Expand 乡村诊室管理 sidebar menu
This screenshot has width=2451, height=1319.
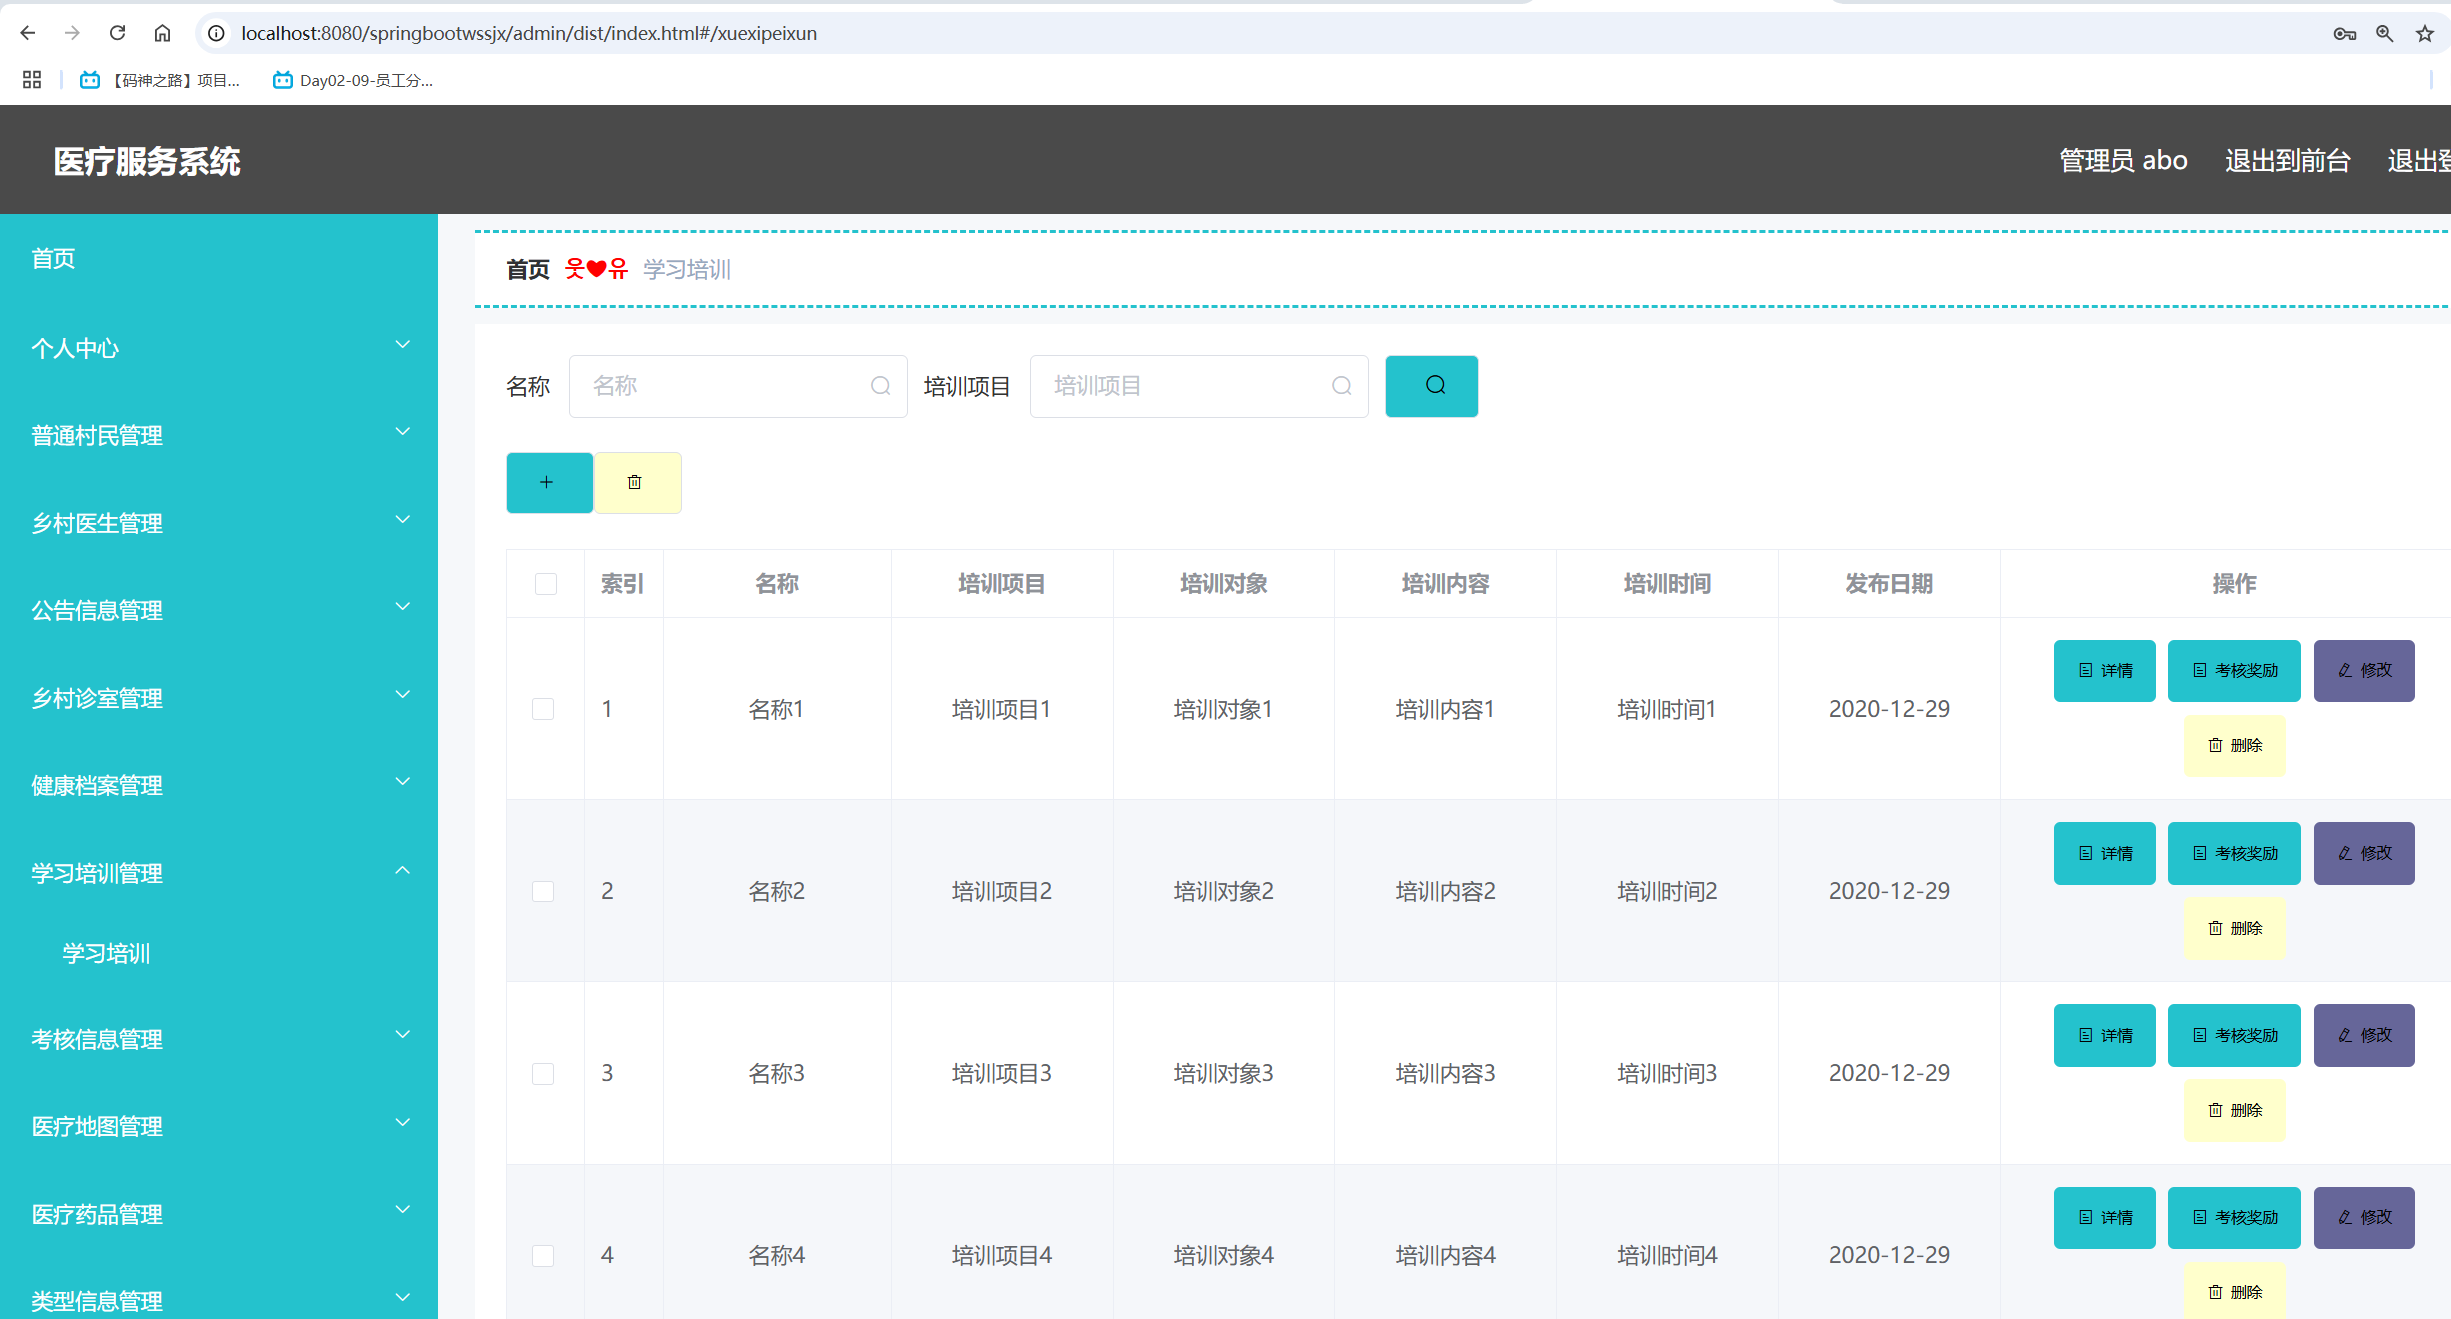point(219,698)
